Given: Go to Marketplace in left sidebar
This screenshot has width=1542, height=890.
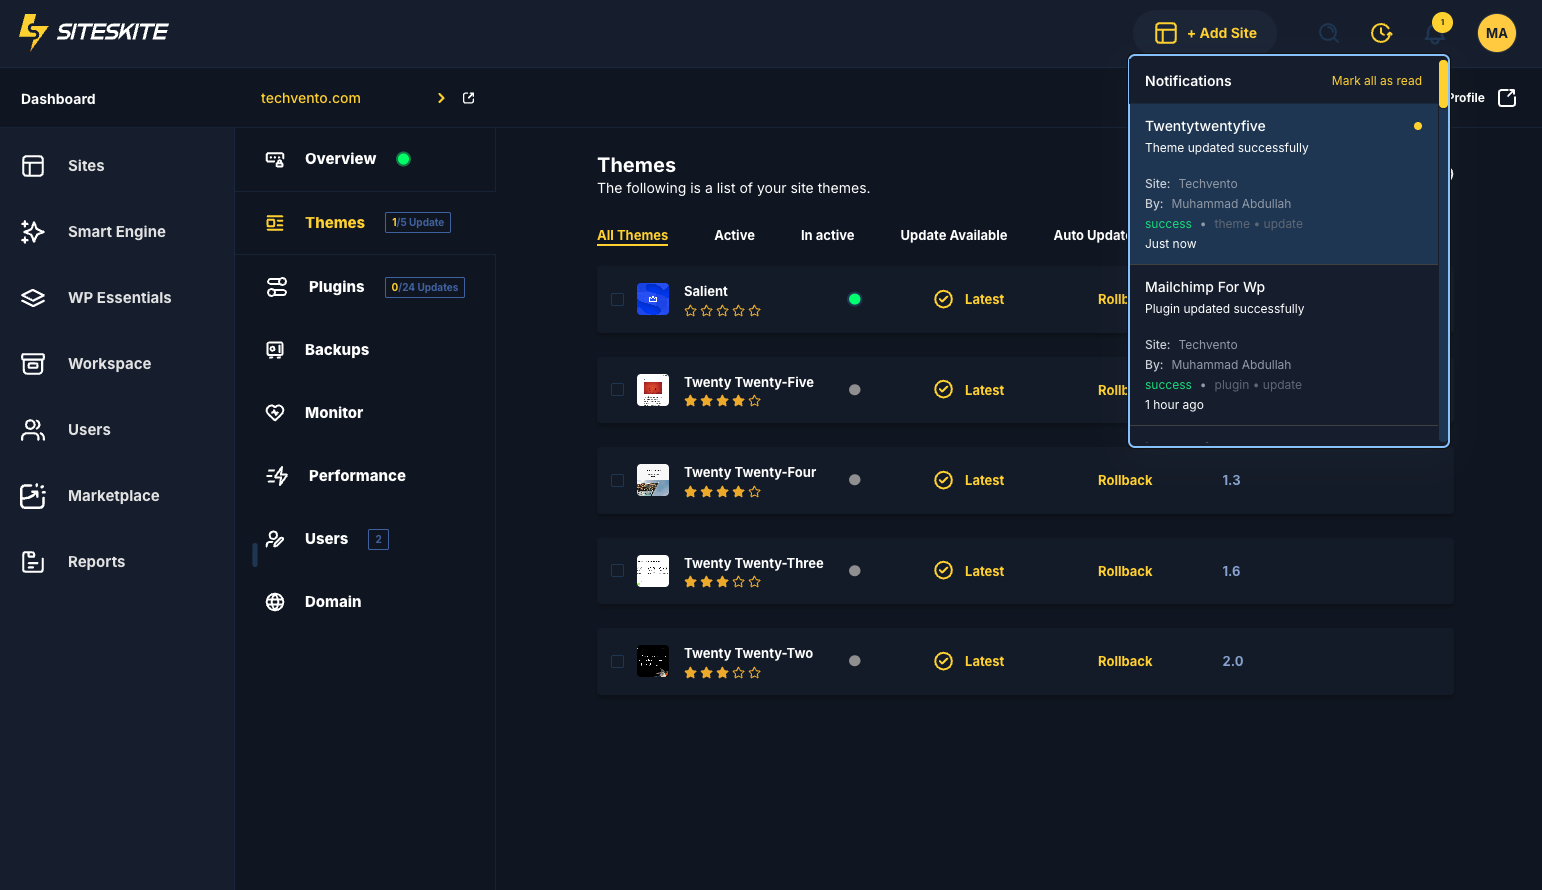Looking at the screenshot, I should (113, 496).
